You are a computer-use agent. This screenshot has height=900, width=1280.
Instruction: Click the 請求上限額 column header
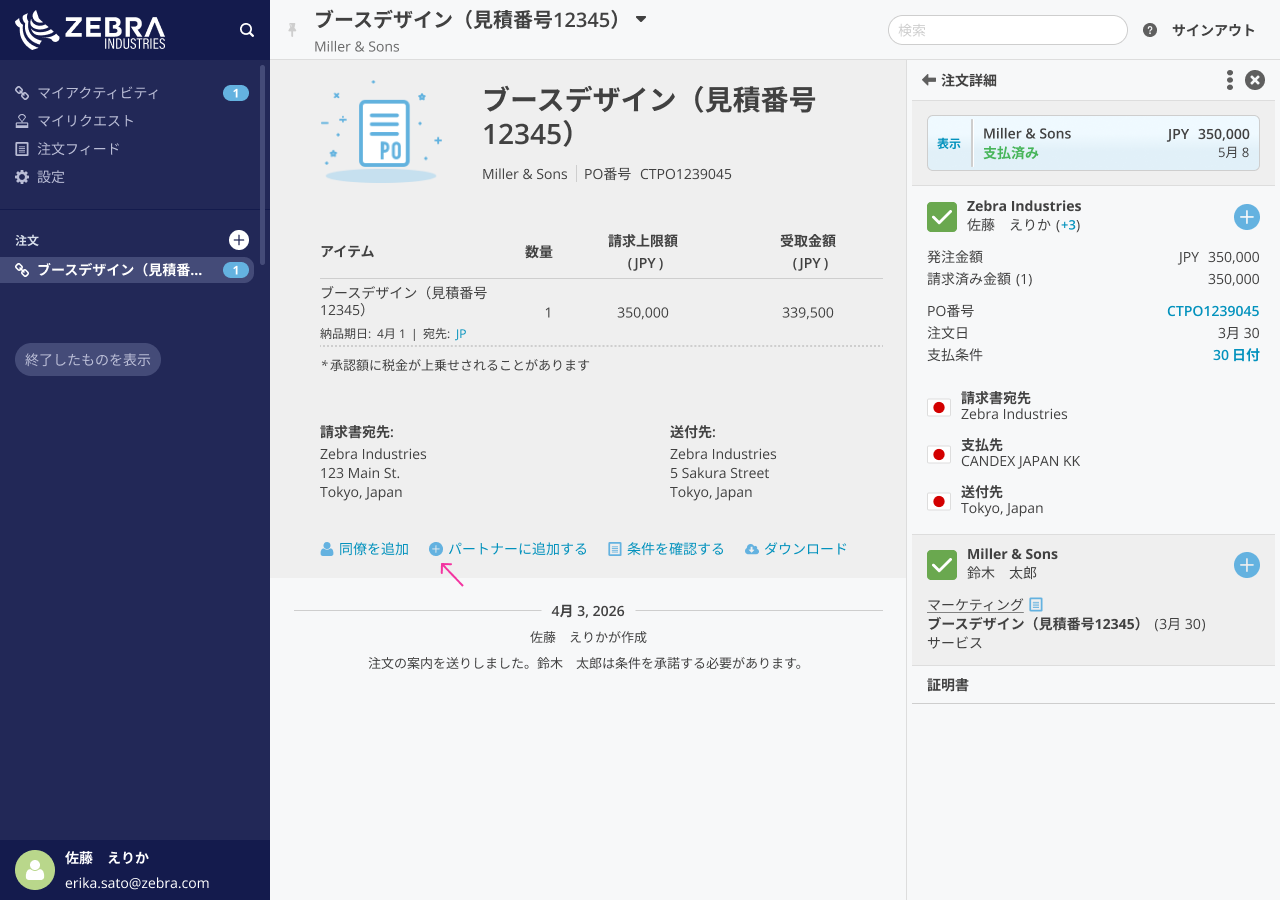[643, 251]
